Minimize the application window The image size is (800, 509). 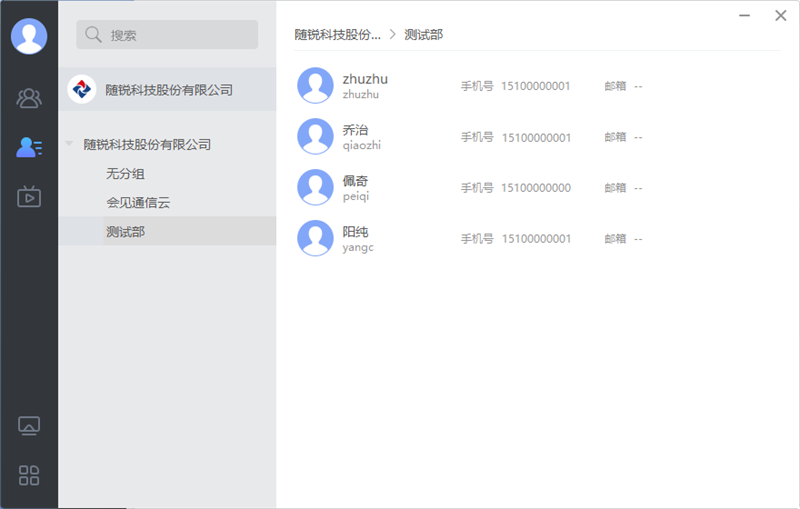745,16
